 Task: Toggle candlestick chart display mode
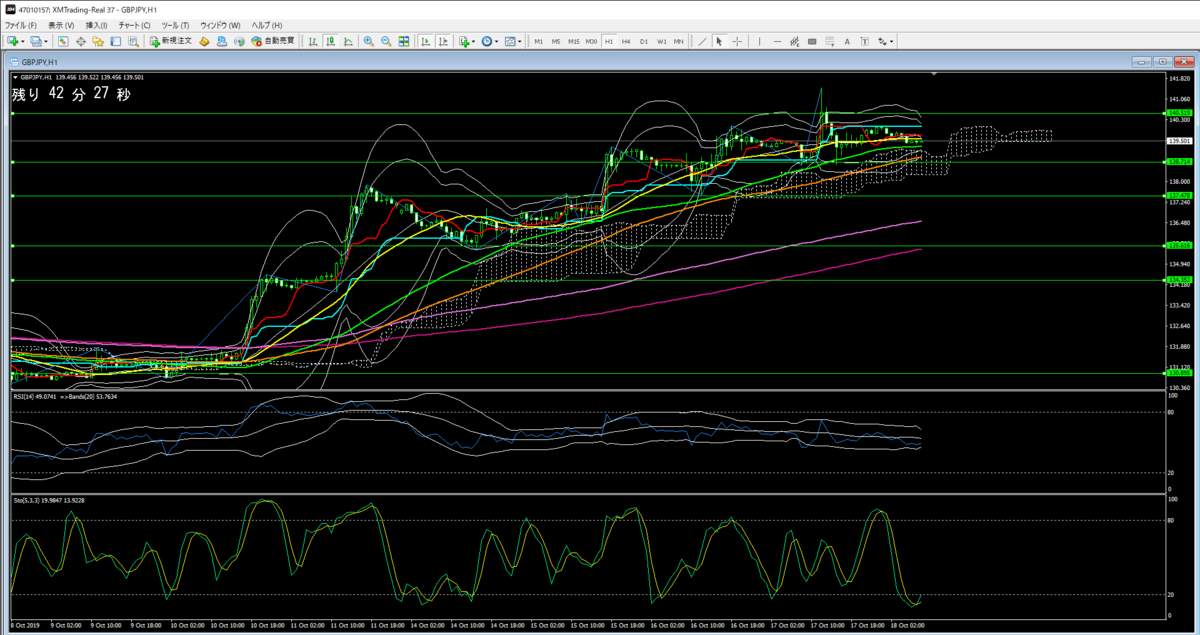coord(330,41)
